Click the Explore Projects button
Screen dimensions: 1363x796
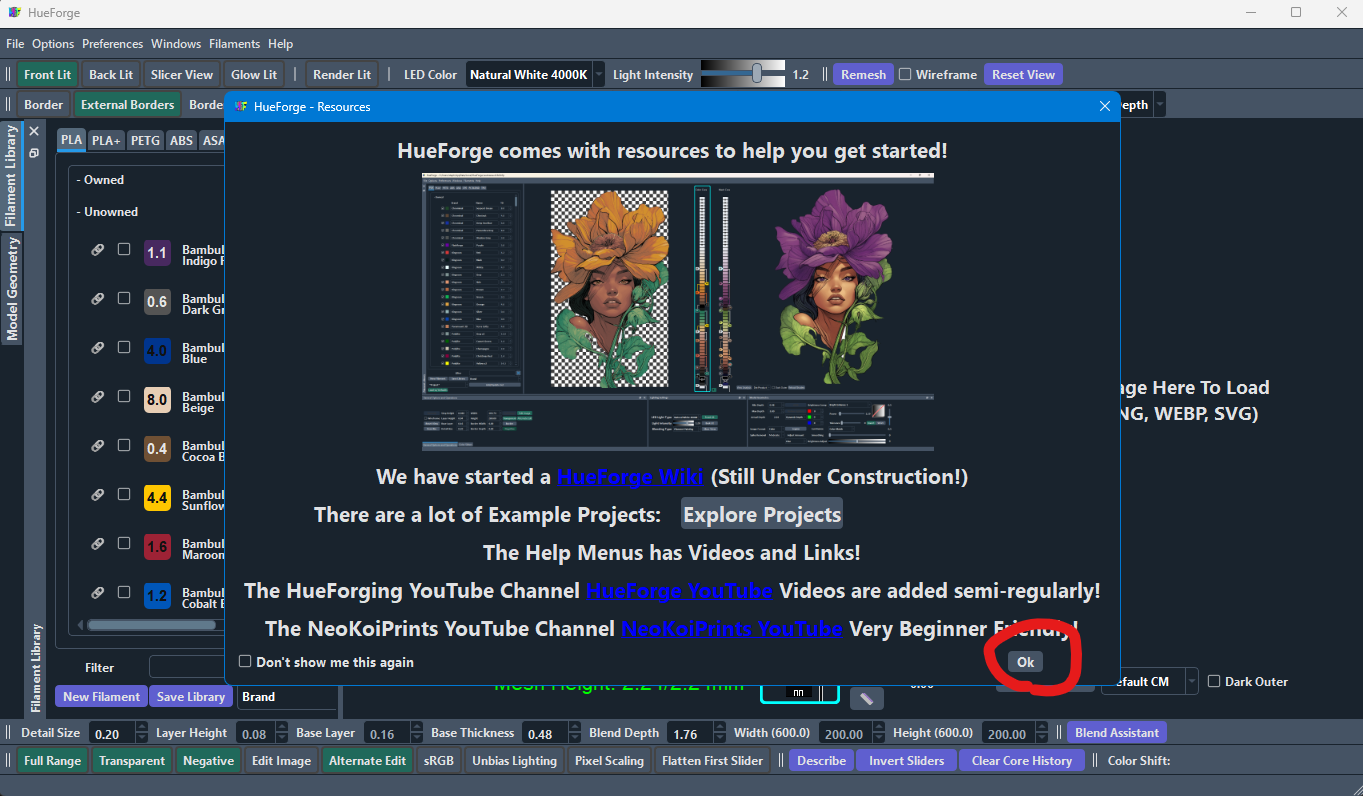click(762, 515)
